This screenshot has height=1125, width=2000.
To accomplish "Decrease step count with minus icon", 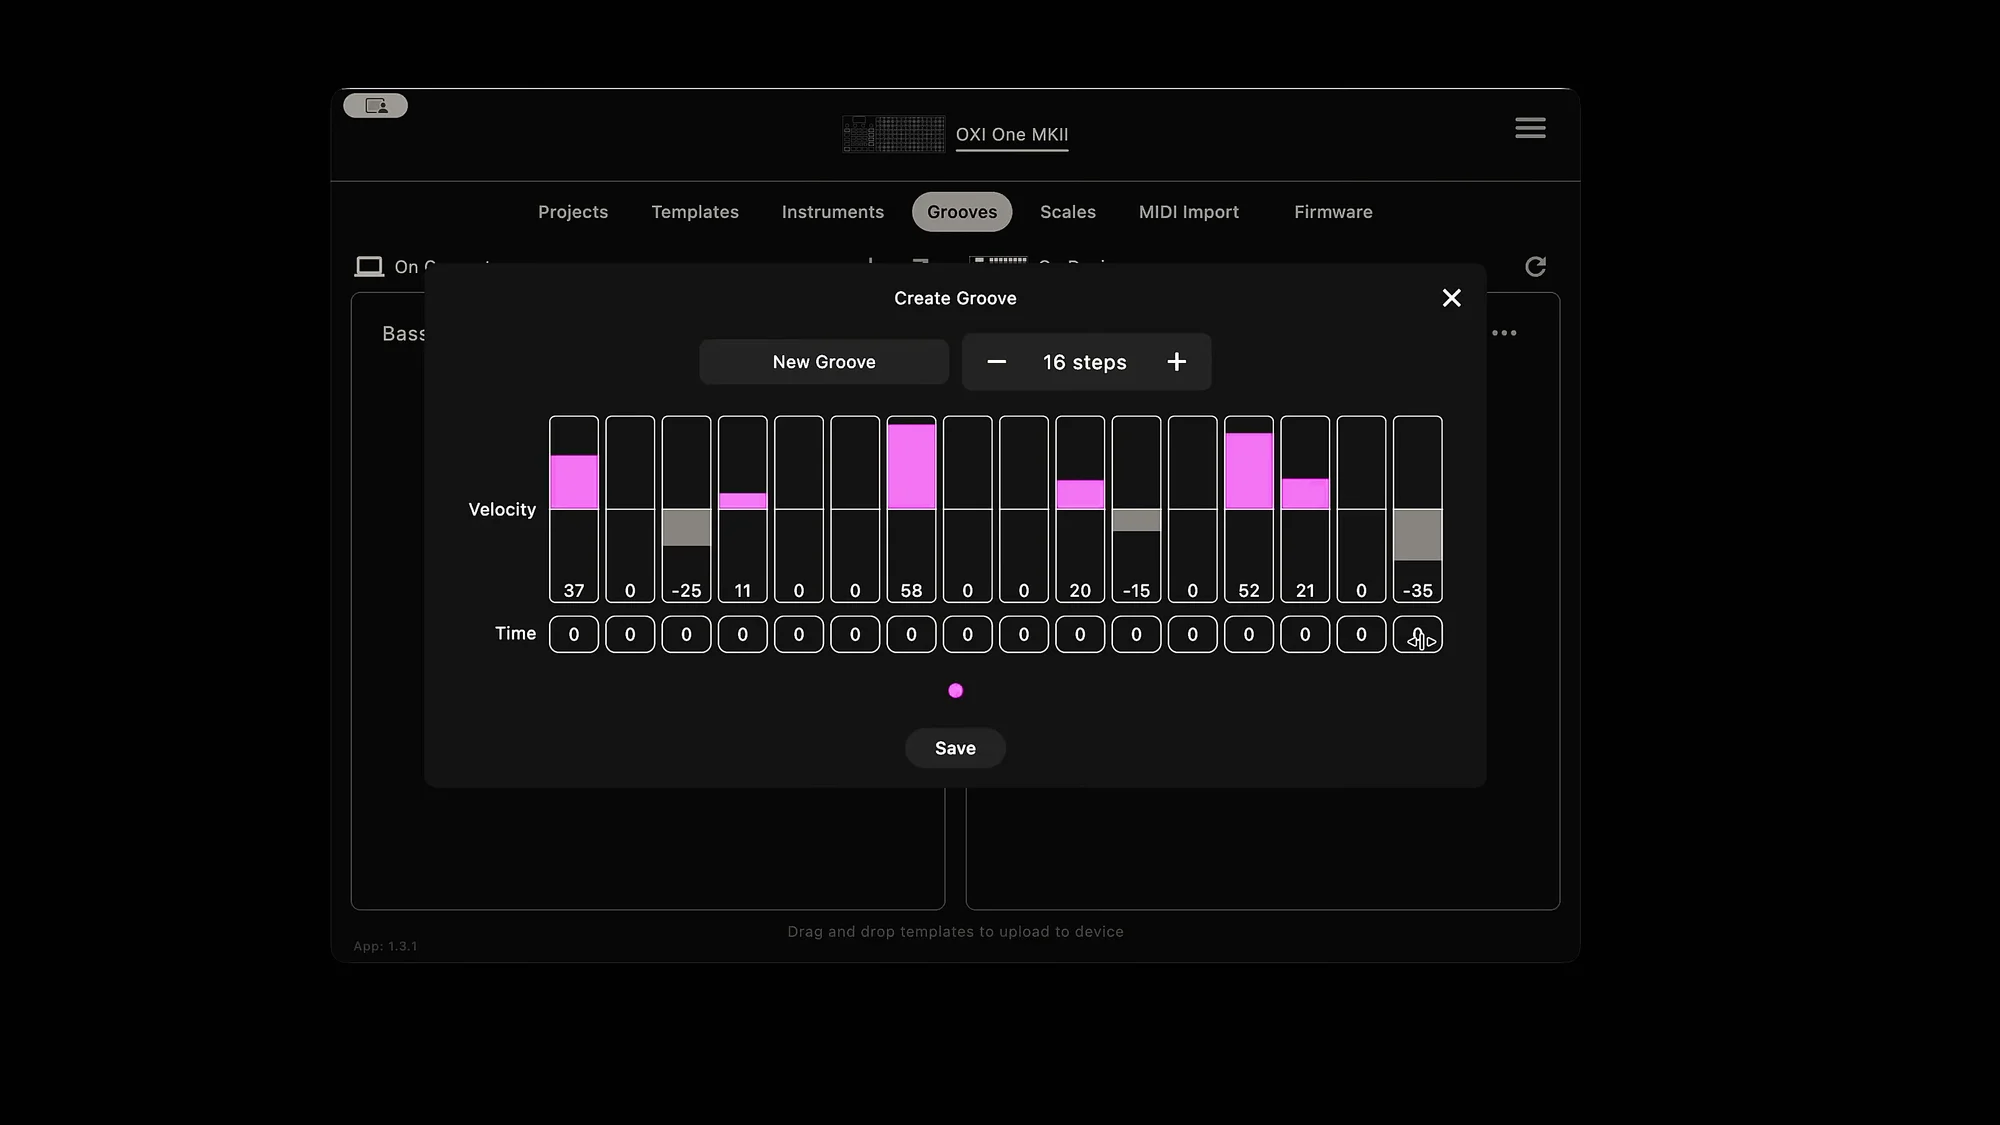I will pyautogui.click(x=996, y=362).
